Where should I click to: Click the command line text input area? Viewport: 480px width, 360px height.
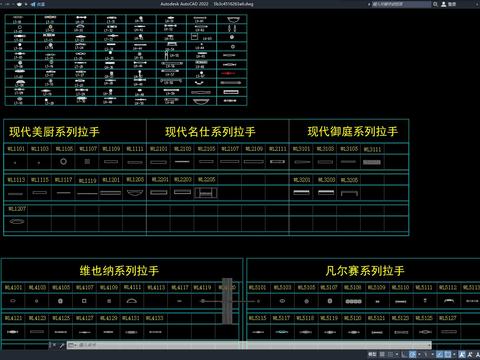[253, 345]
